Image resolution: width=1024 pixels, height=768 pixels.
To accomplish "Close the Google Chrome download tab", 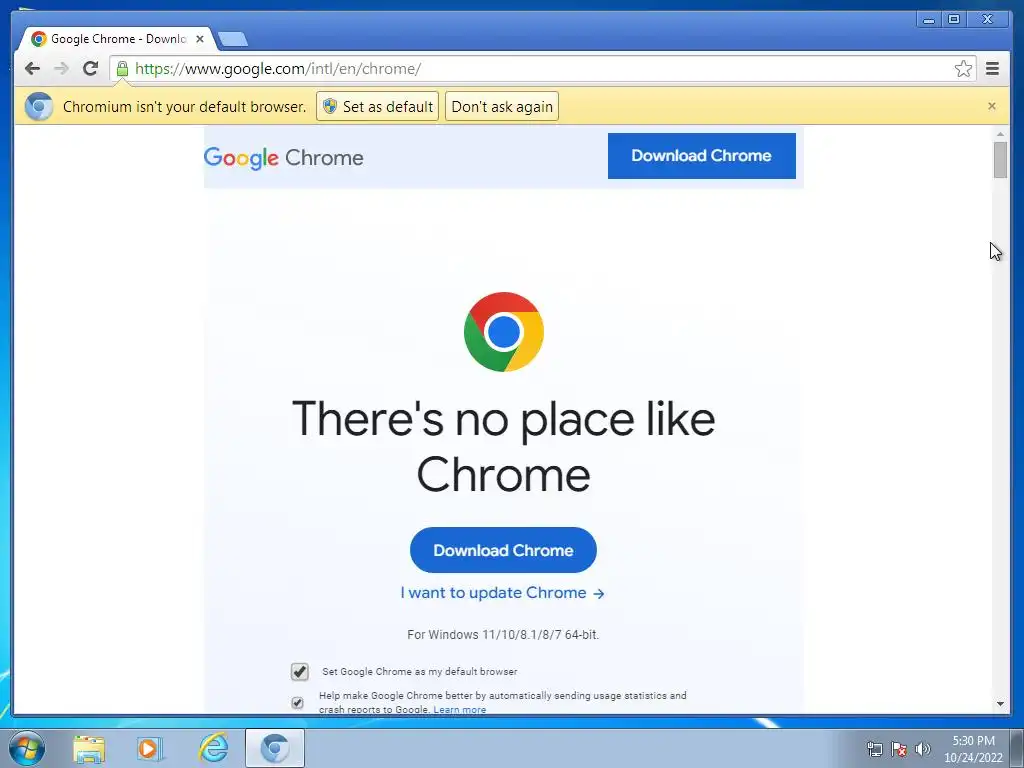I will [x=200, y=39].
